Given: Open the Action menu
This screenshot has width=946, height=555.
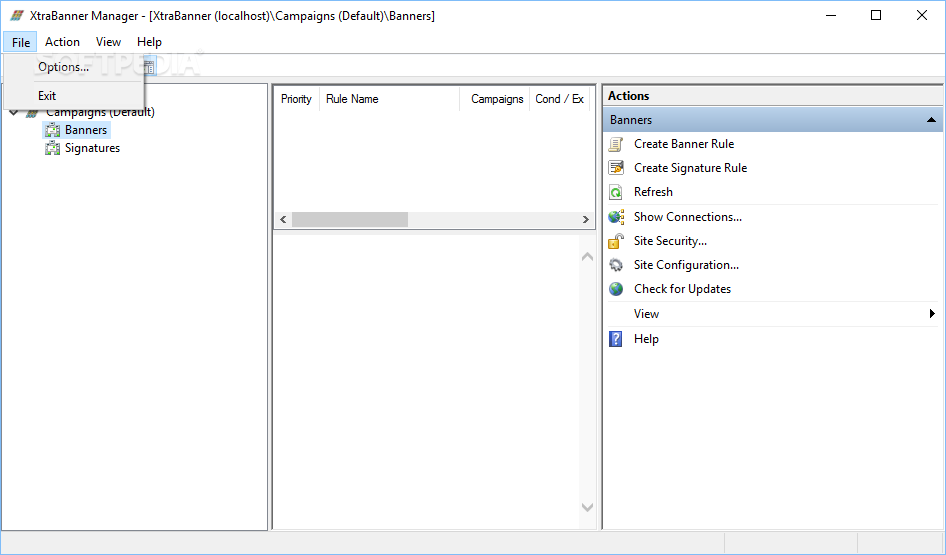Looking at the screenshot, I should coord(62,42).
